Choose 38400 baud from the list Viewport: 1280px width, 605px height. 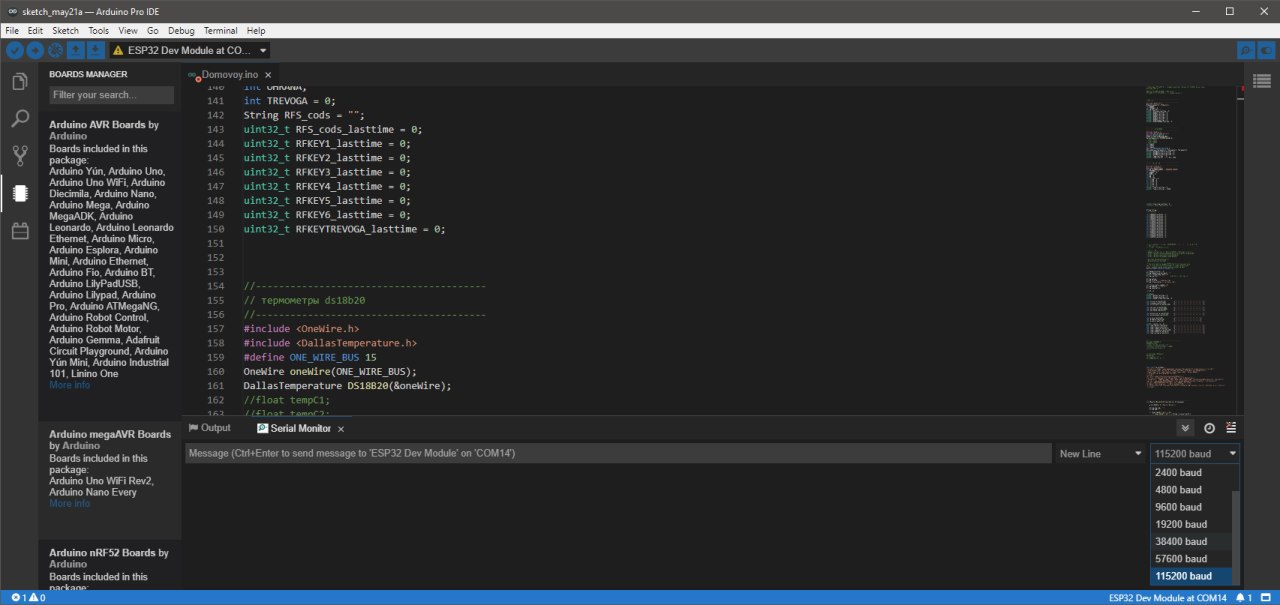click(1191, 541)
